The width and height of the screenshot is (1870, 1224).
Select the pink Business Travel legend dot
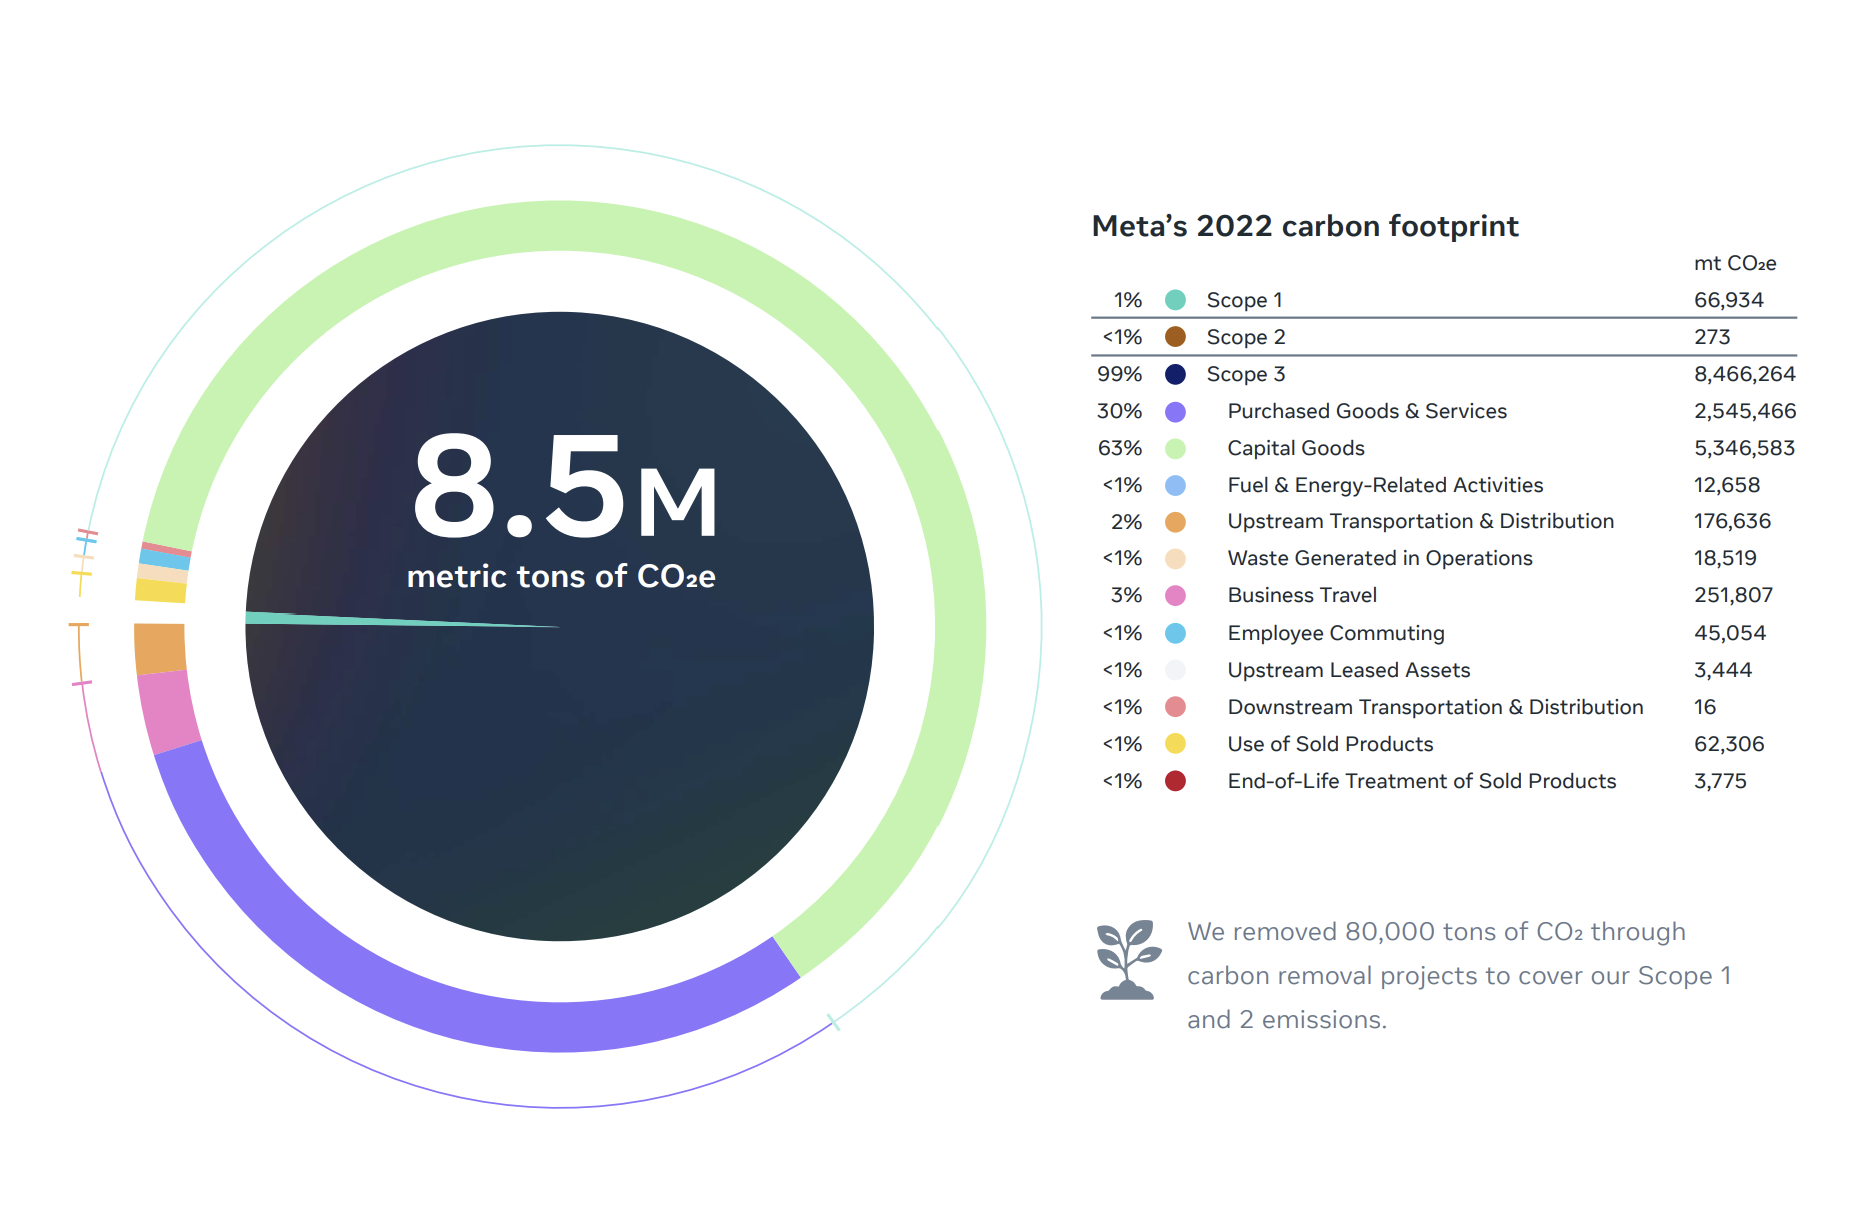(1175, 595)
